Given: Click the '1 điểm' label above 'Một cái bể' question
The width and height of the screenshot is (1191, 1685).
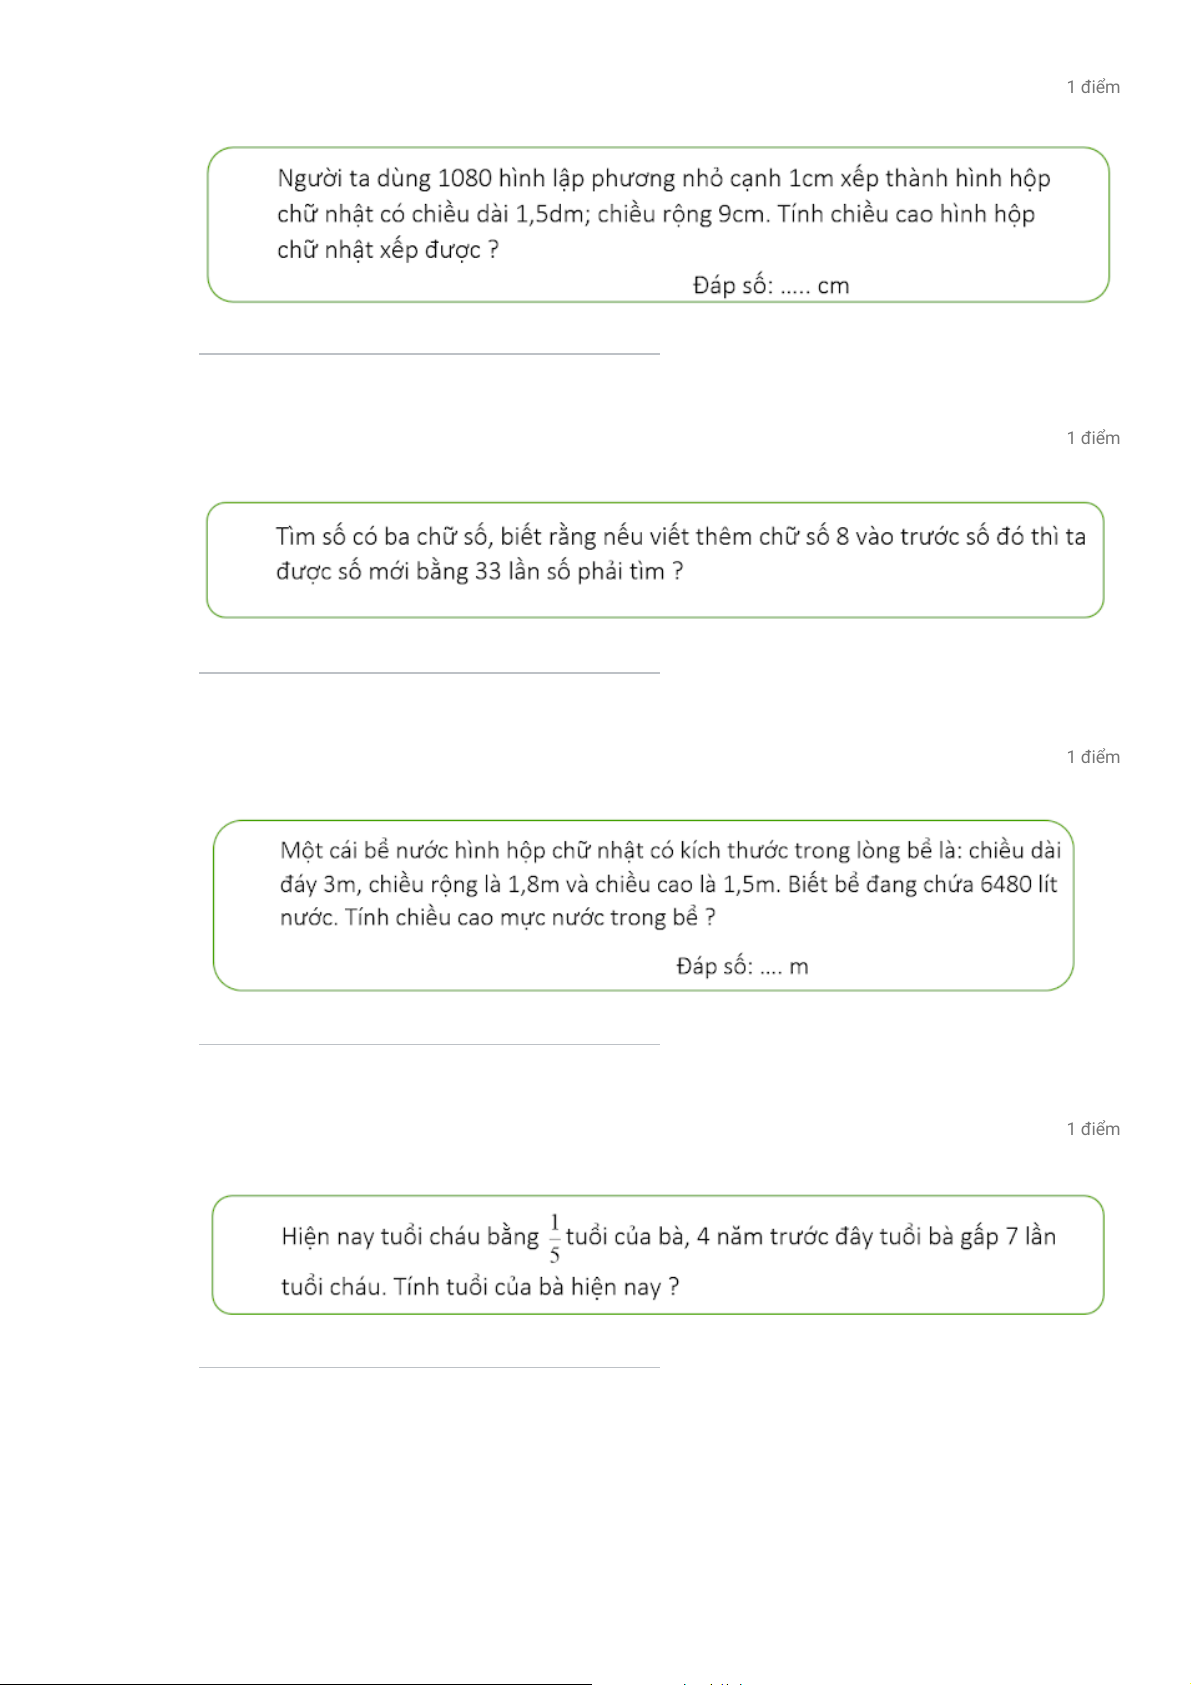Looking at the screenshot, I should 1093,757.
